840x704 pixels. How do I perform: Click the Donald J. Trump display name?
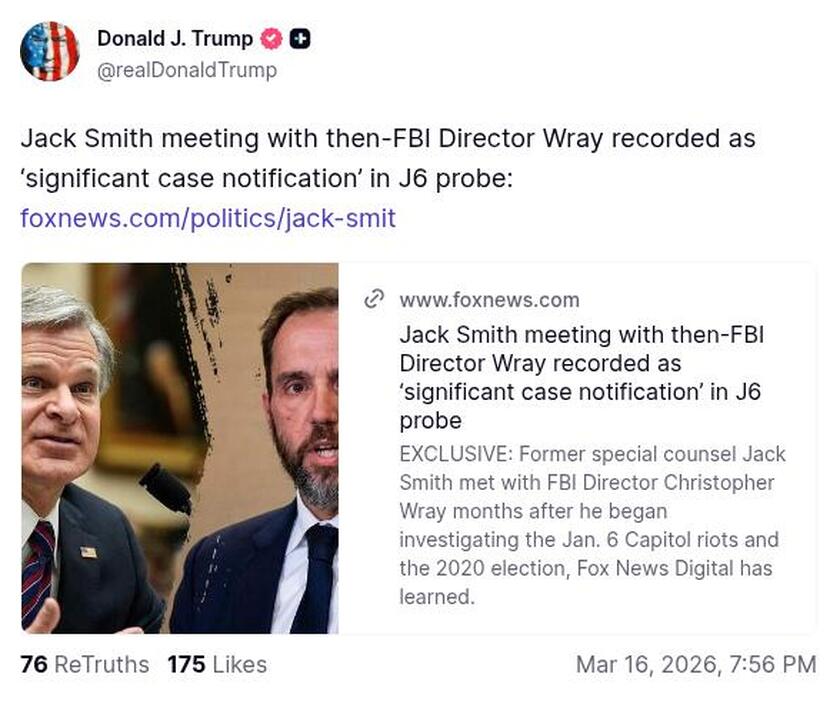point(175,39)
